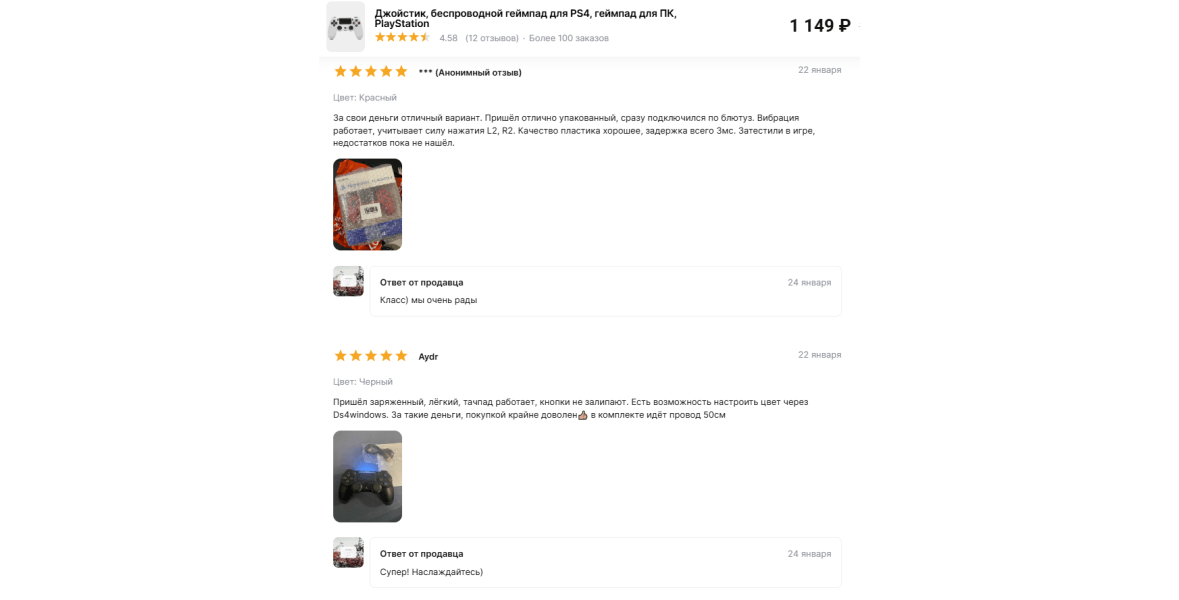The height and width of the screenshot is (600, 1179).
Task: Open the black gamepad review photo
Action: 368,477
